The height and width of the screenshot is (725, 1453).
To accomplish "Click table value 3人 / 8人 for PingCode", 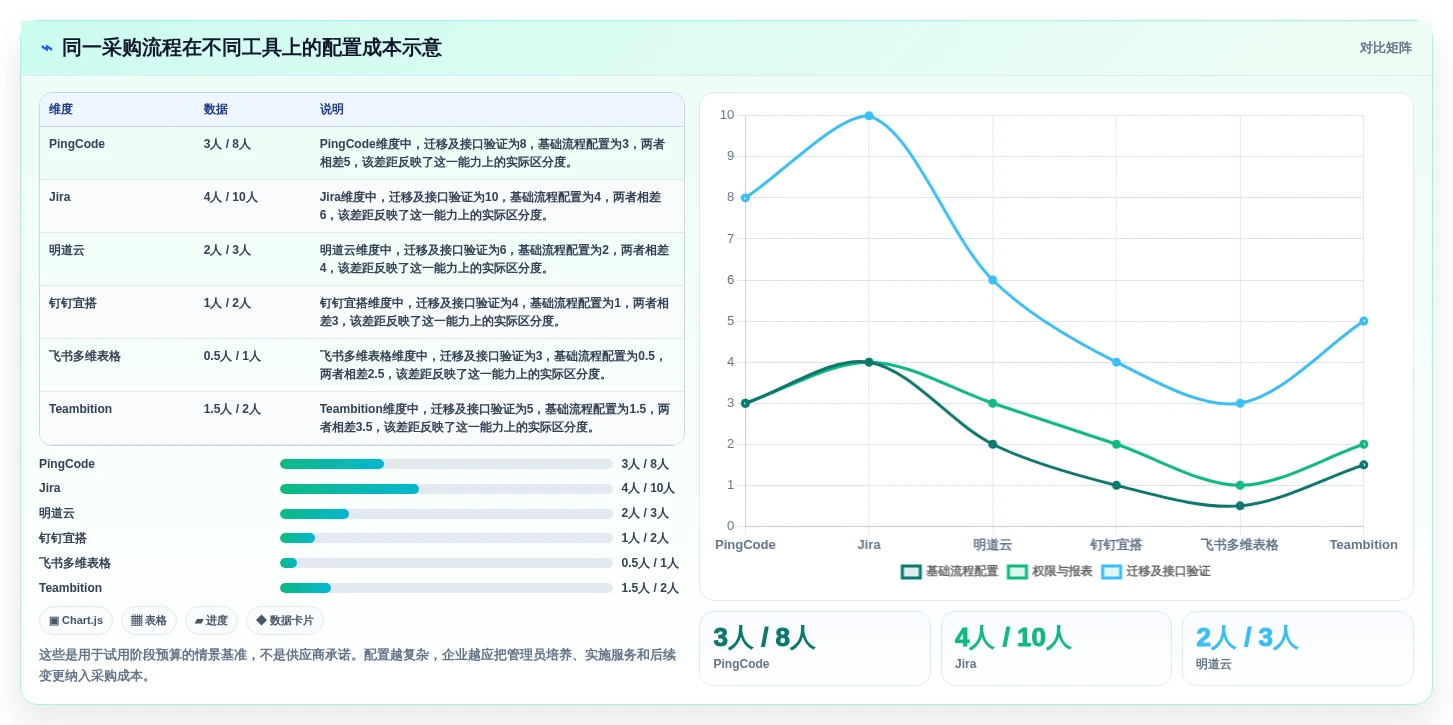I will click(x=227, y=144).
